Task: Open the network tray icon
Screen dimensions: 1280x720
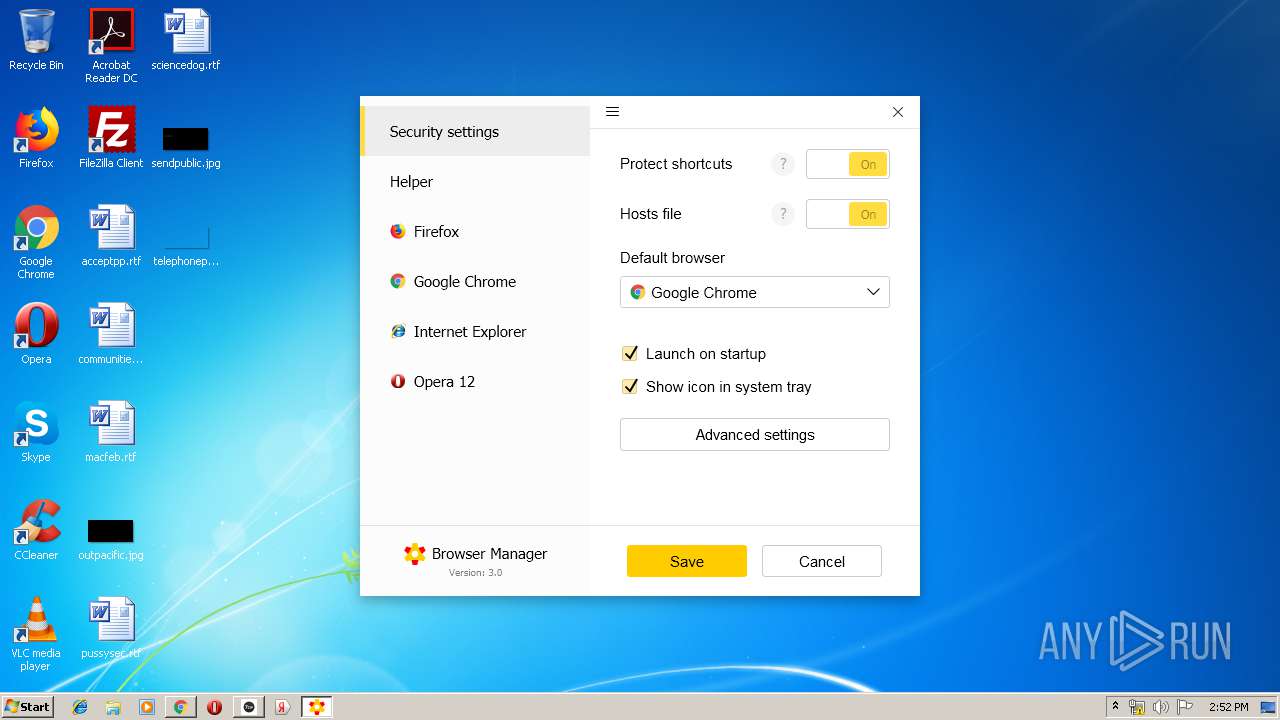Action: coord(1137,707)
